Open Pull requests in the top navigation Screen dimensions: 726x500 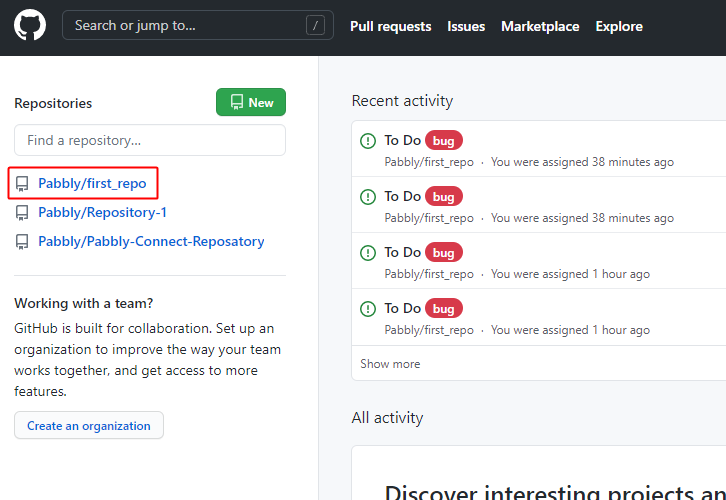(390, 26)
